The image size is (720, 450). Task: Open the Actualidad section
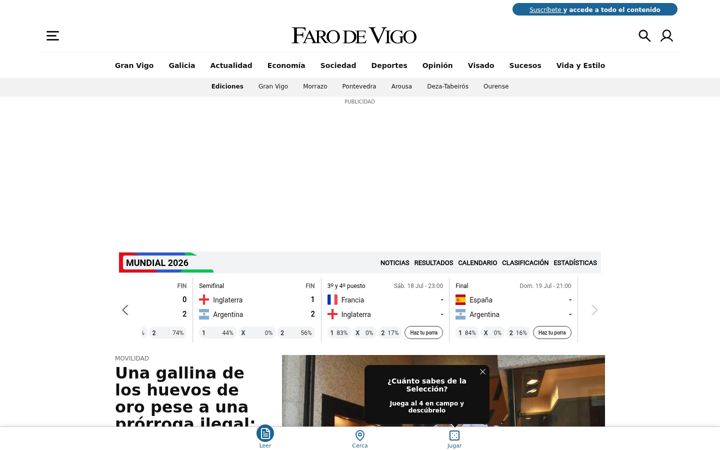[x=231, y=66]
